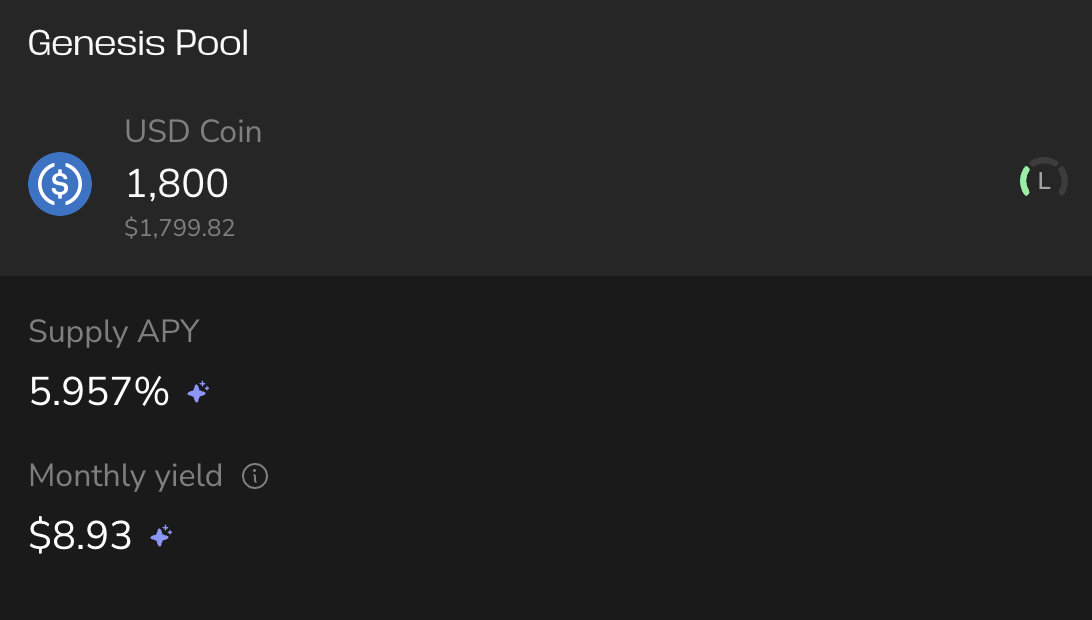This screenshot has width=1092, height=620.
Task: Click the Supply APY label
Action: [x=114, y=331]
